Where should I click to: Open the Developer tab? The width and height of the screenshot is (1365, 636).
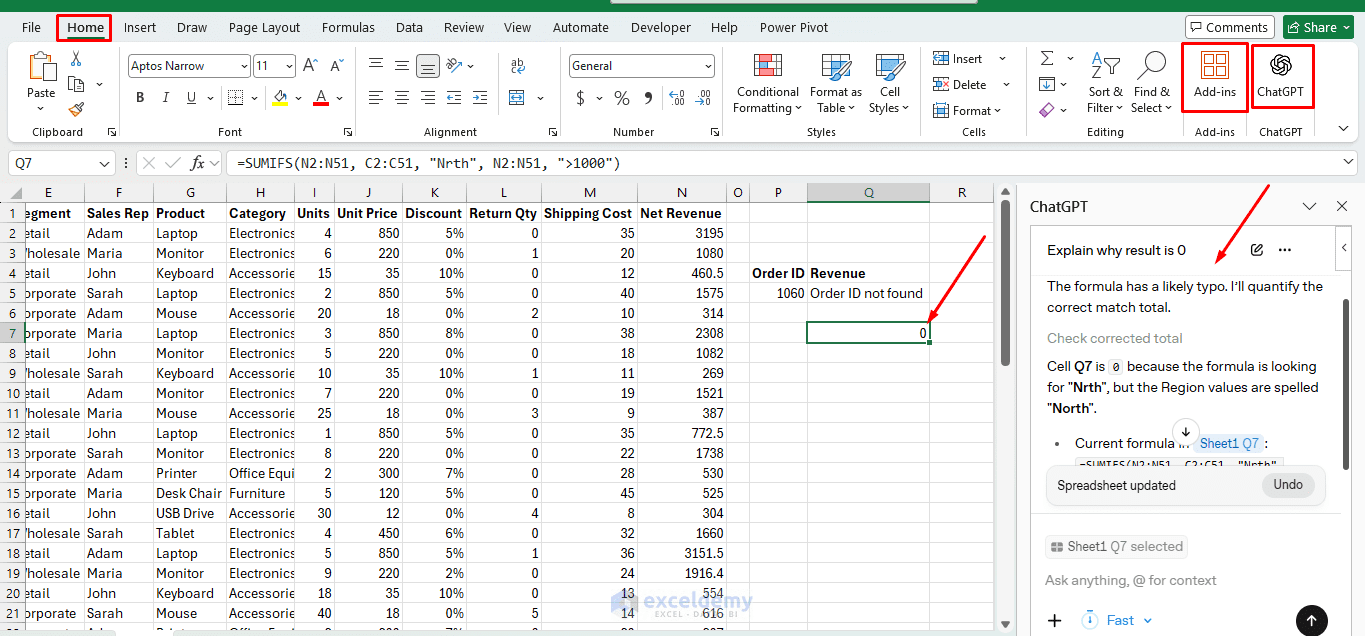click(661, 27)
